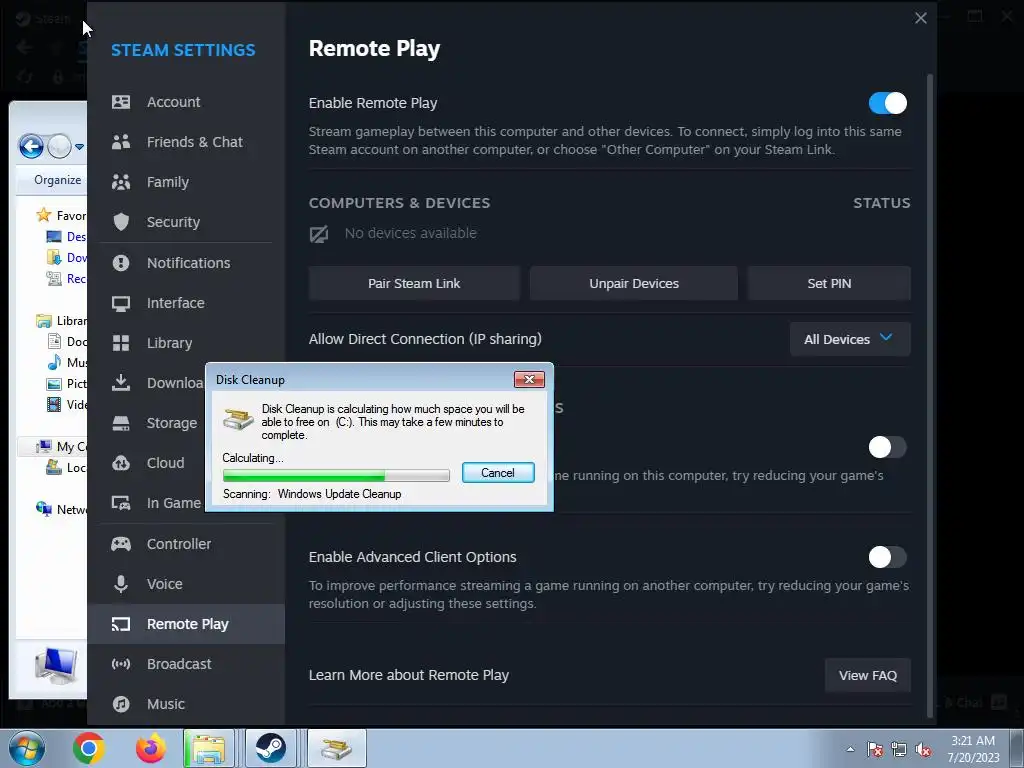Open Google Chrome from taskbar
The width and height of the screenshot is (1024, 768).
pyautogui.click(x=89, y=748)
